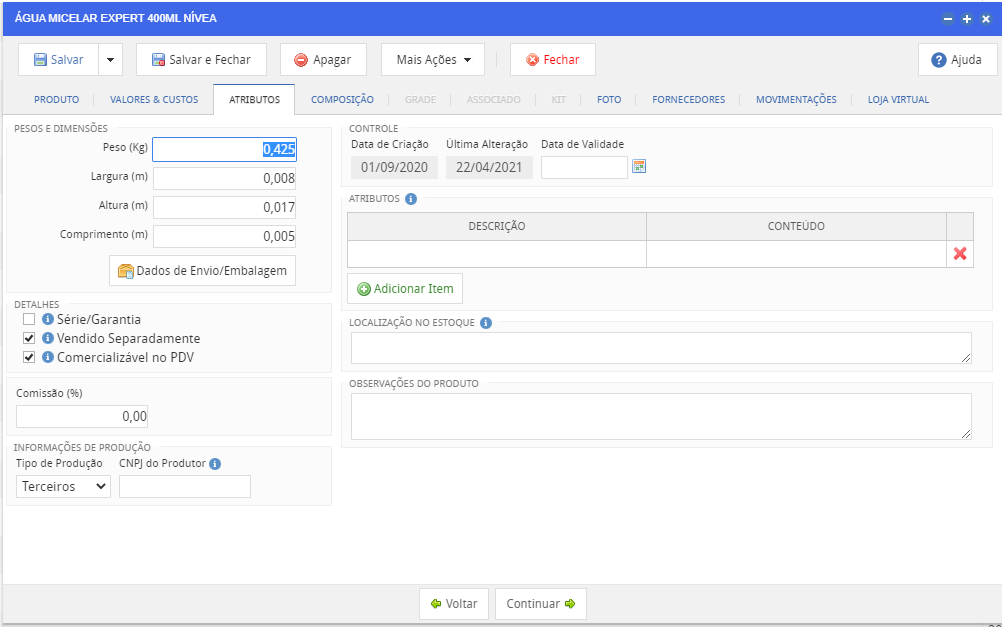Click Dados de Envio/Embalagem package button

[203, 271]
